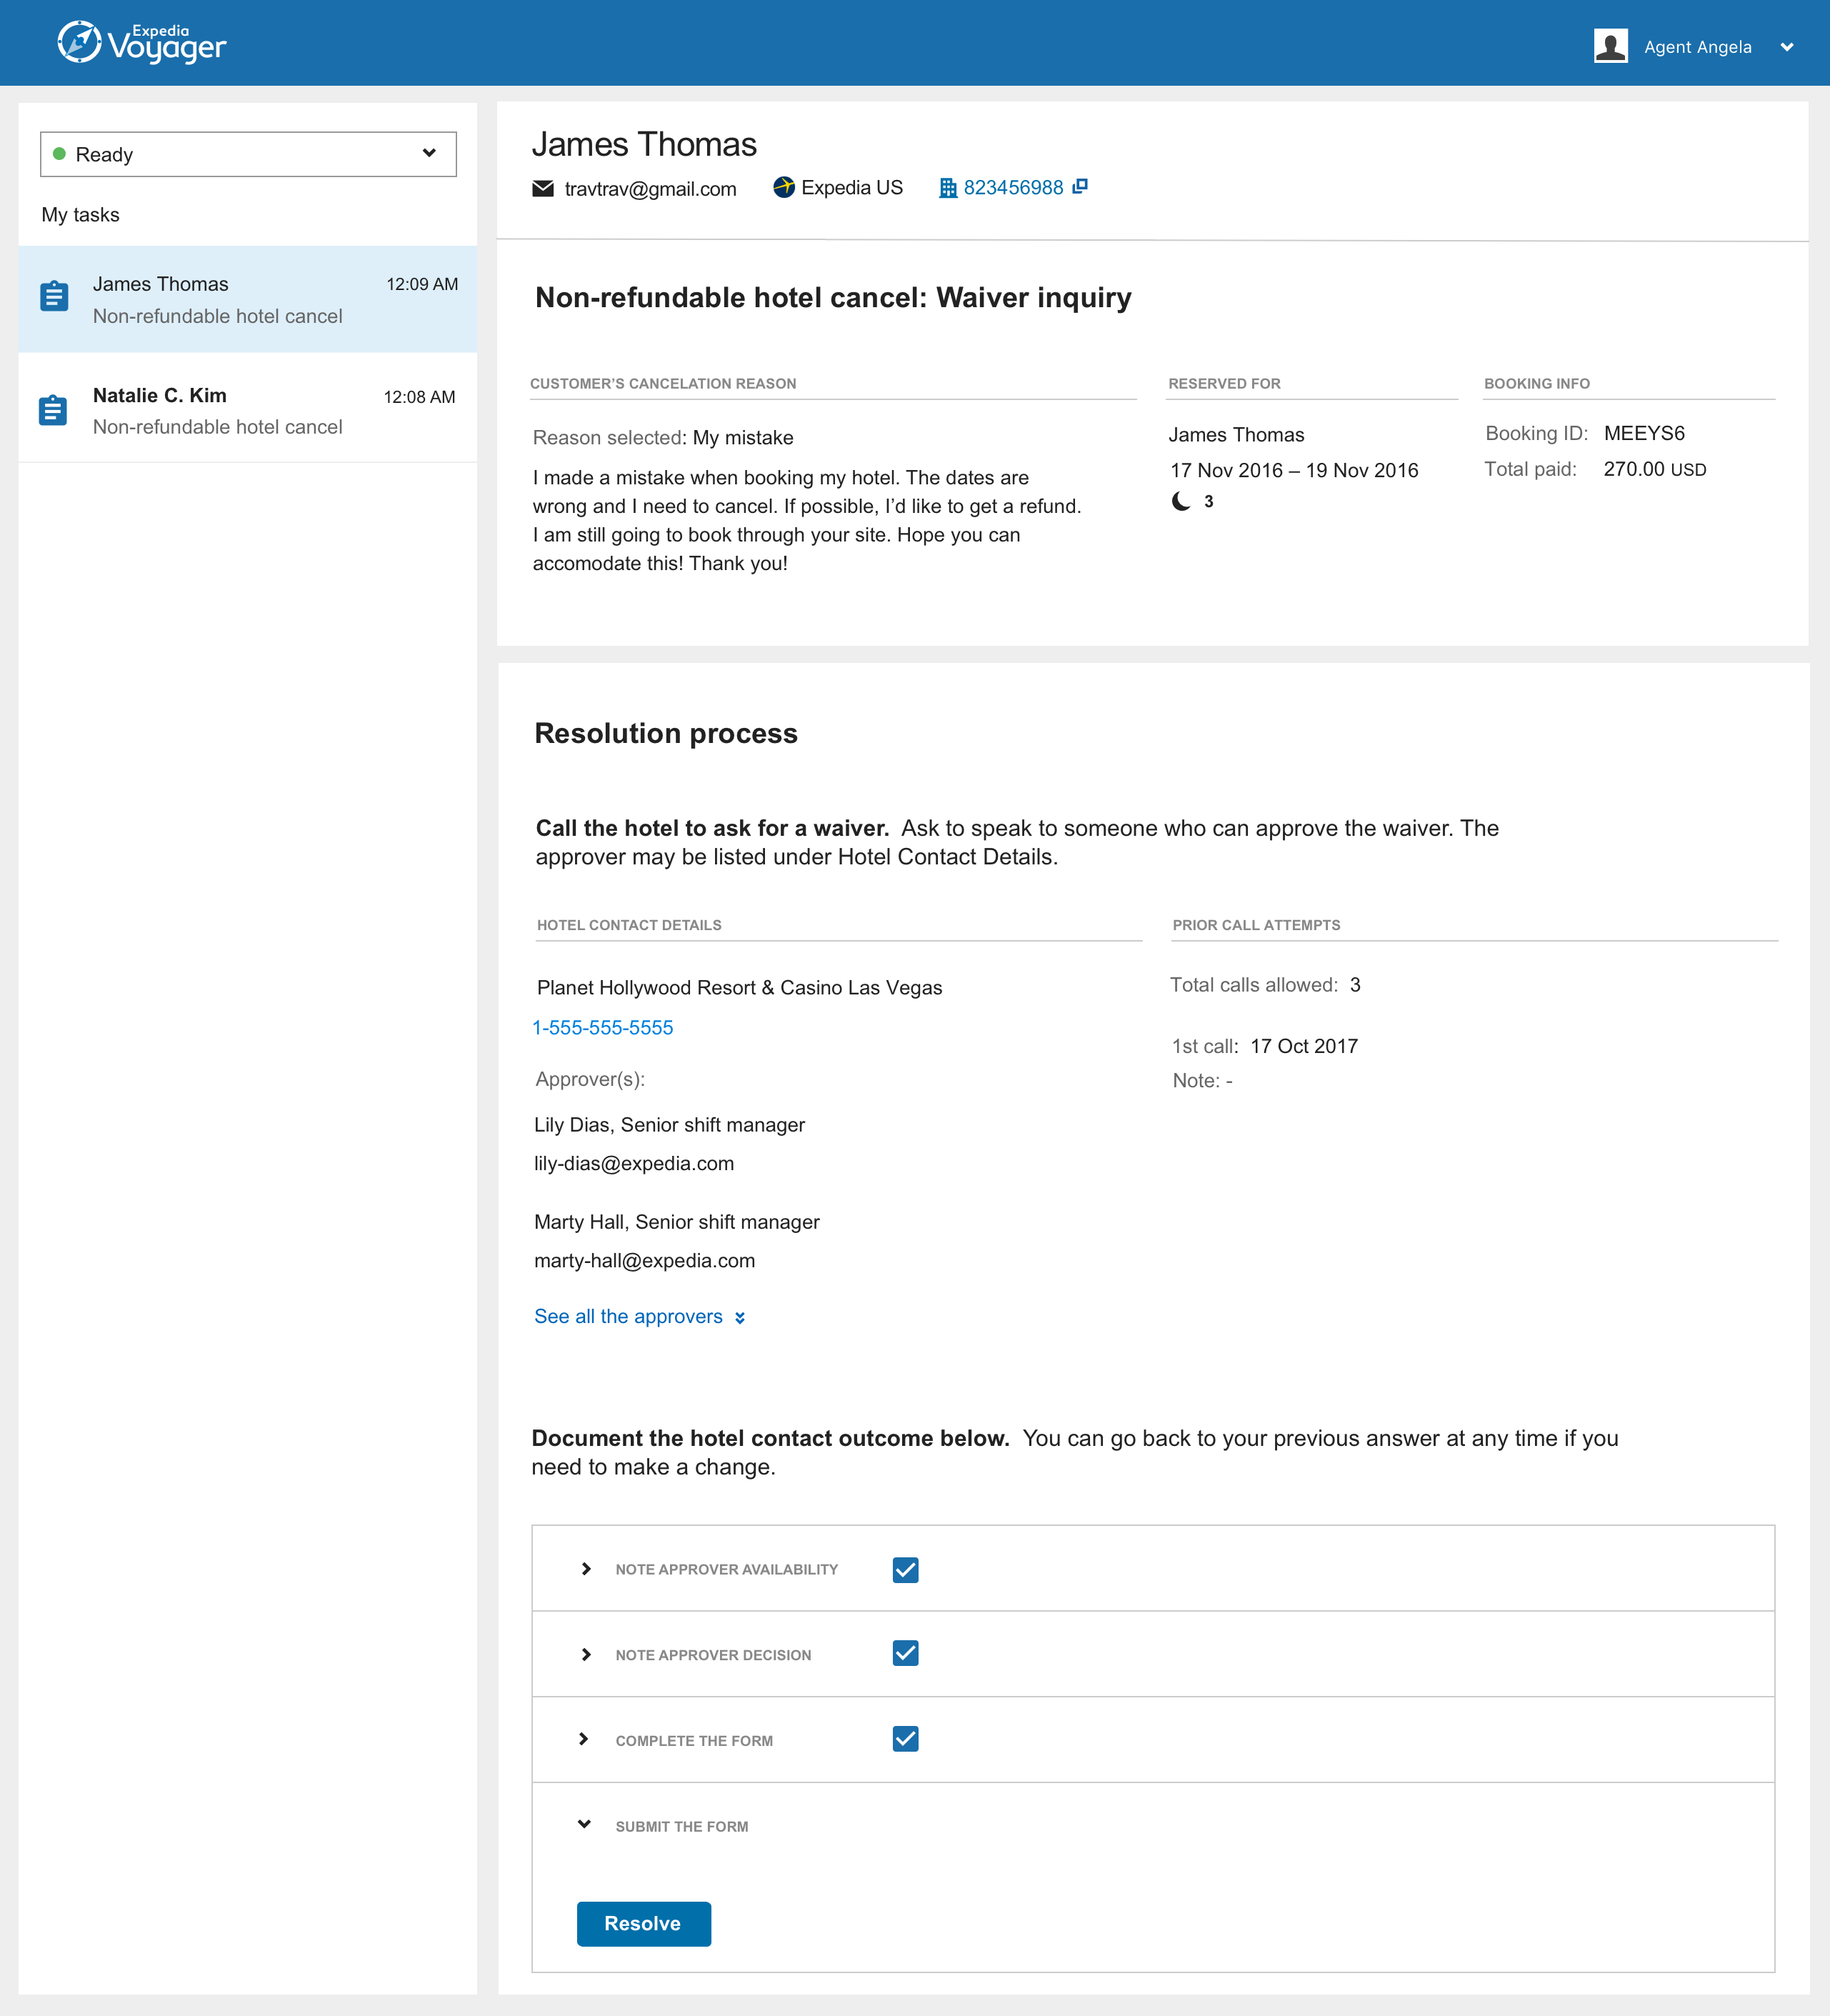
Task: Uncheck the Complete the Form checkbox
Action: (905, 1739)
